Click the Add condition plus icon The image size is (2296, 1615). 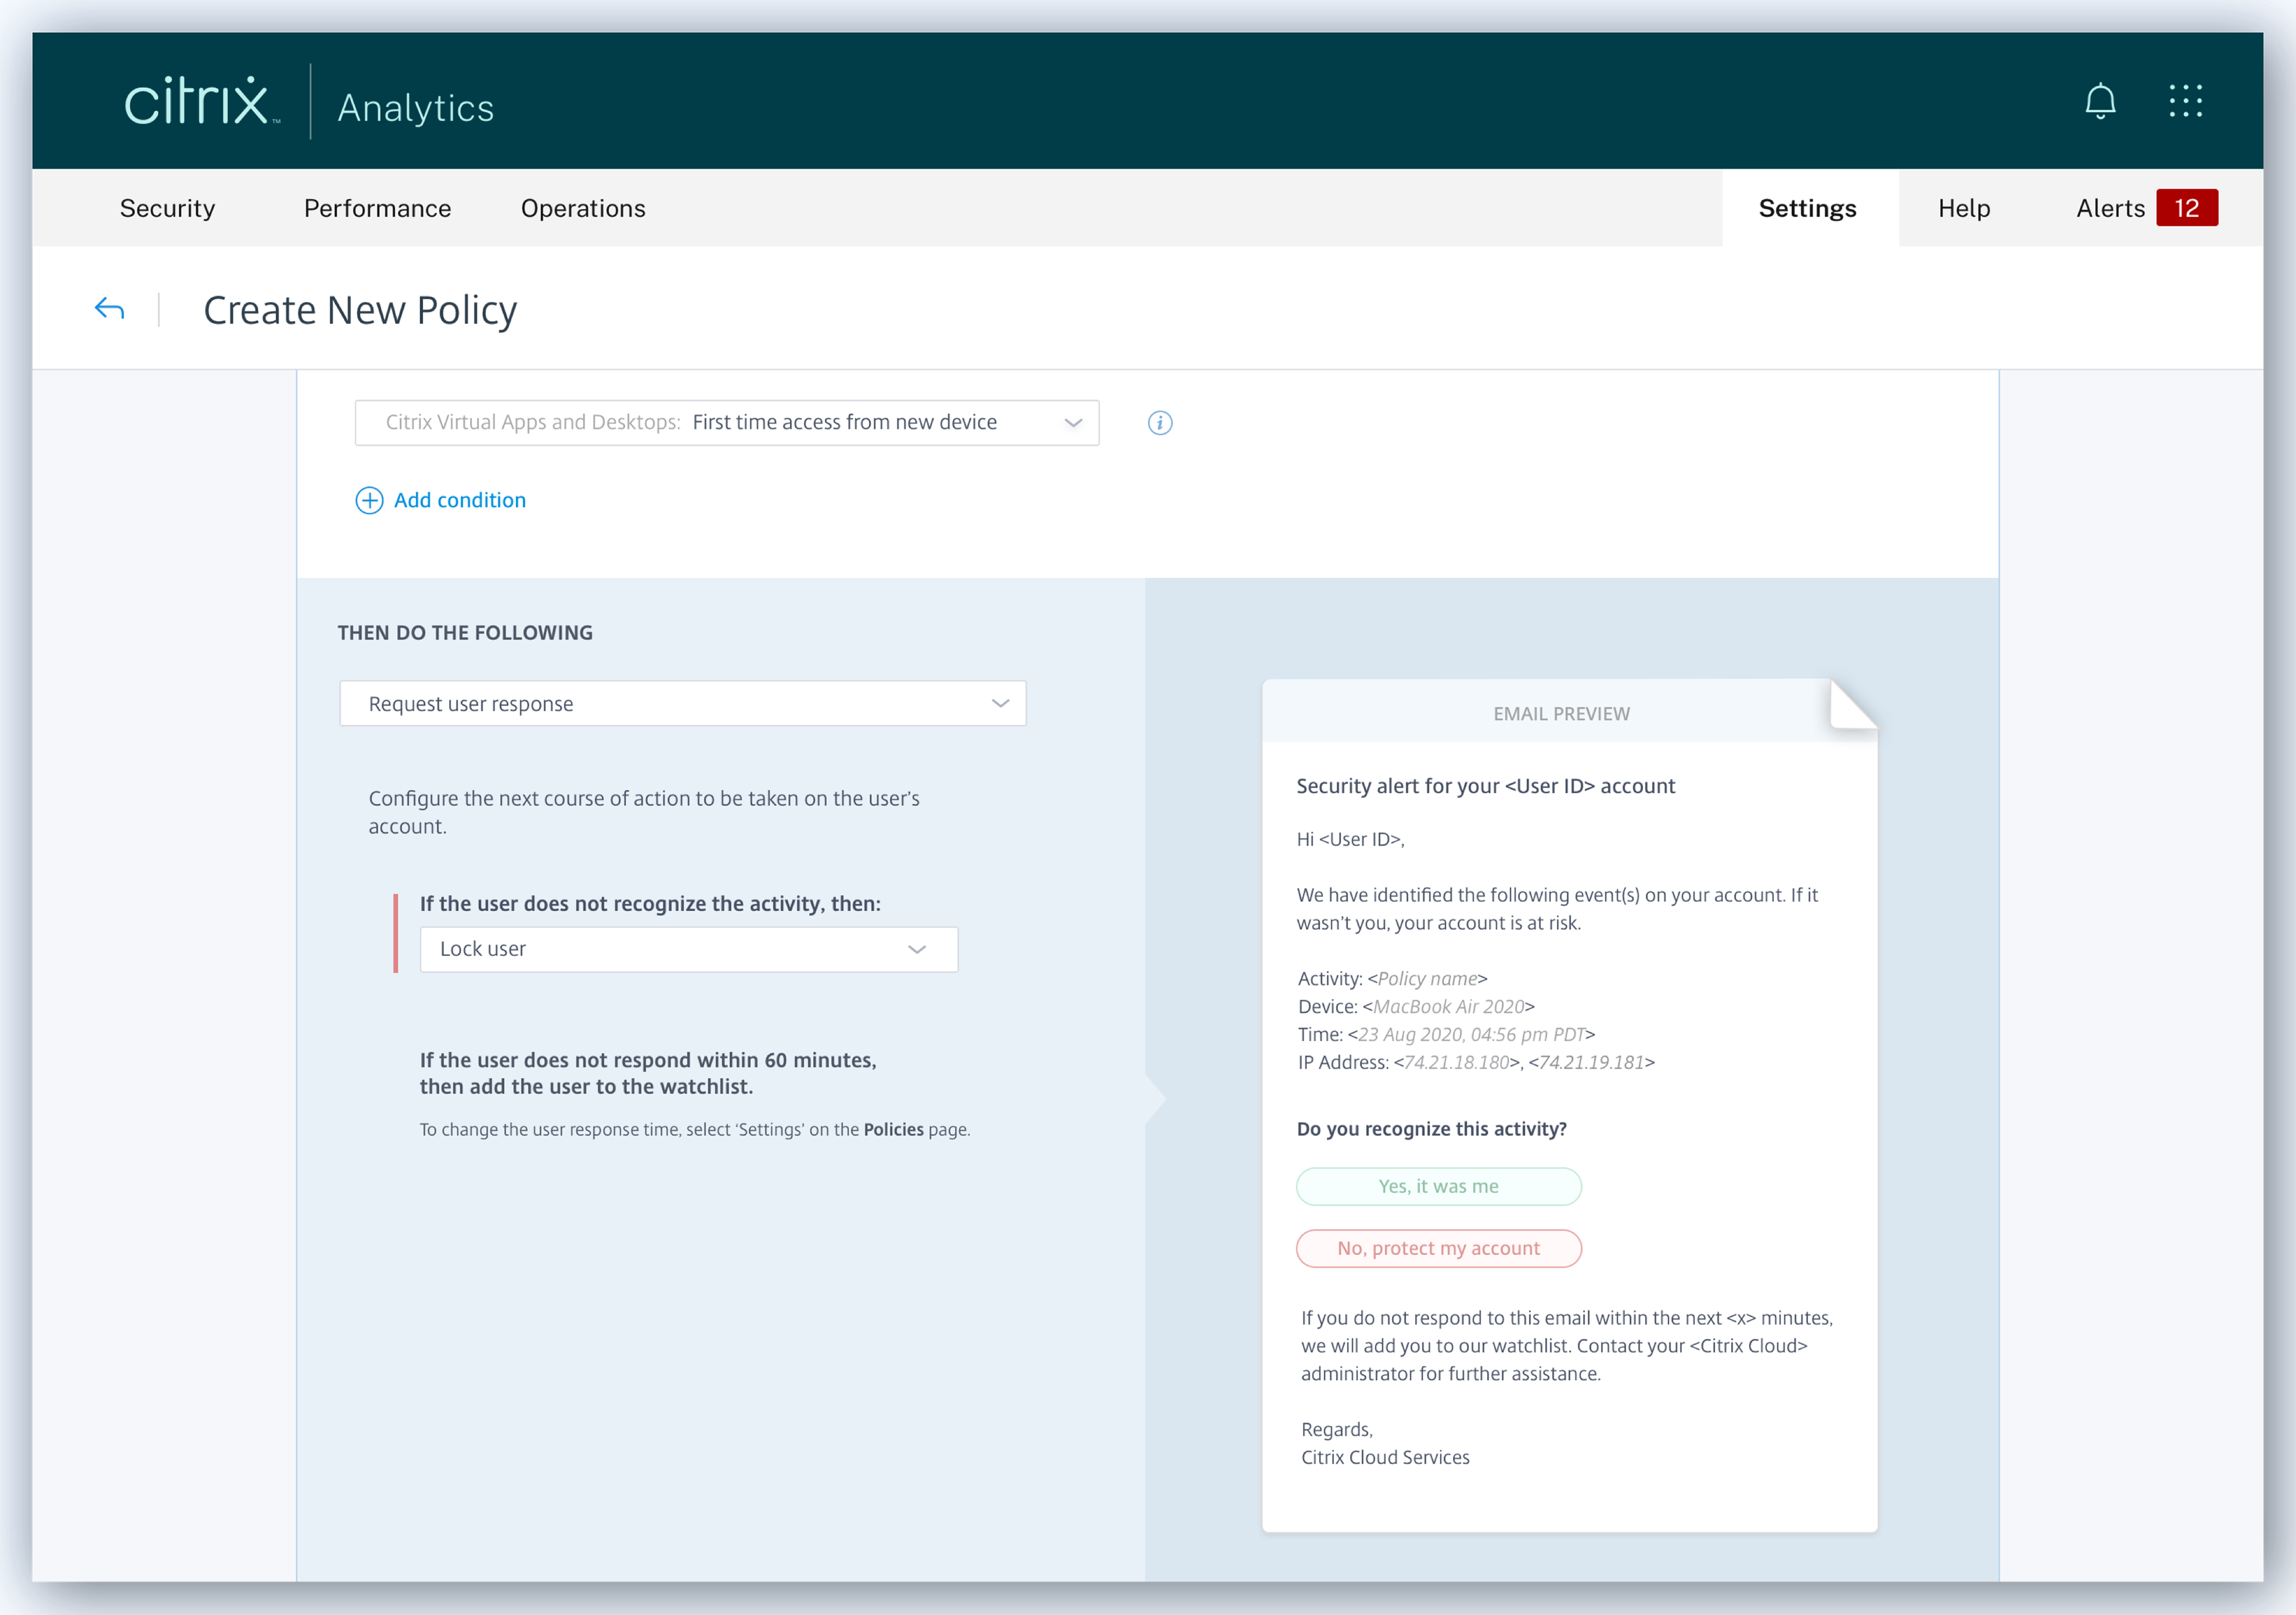click(369, 500)
